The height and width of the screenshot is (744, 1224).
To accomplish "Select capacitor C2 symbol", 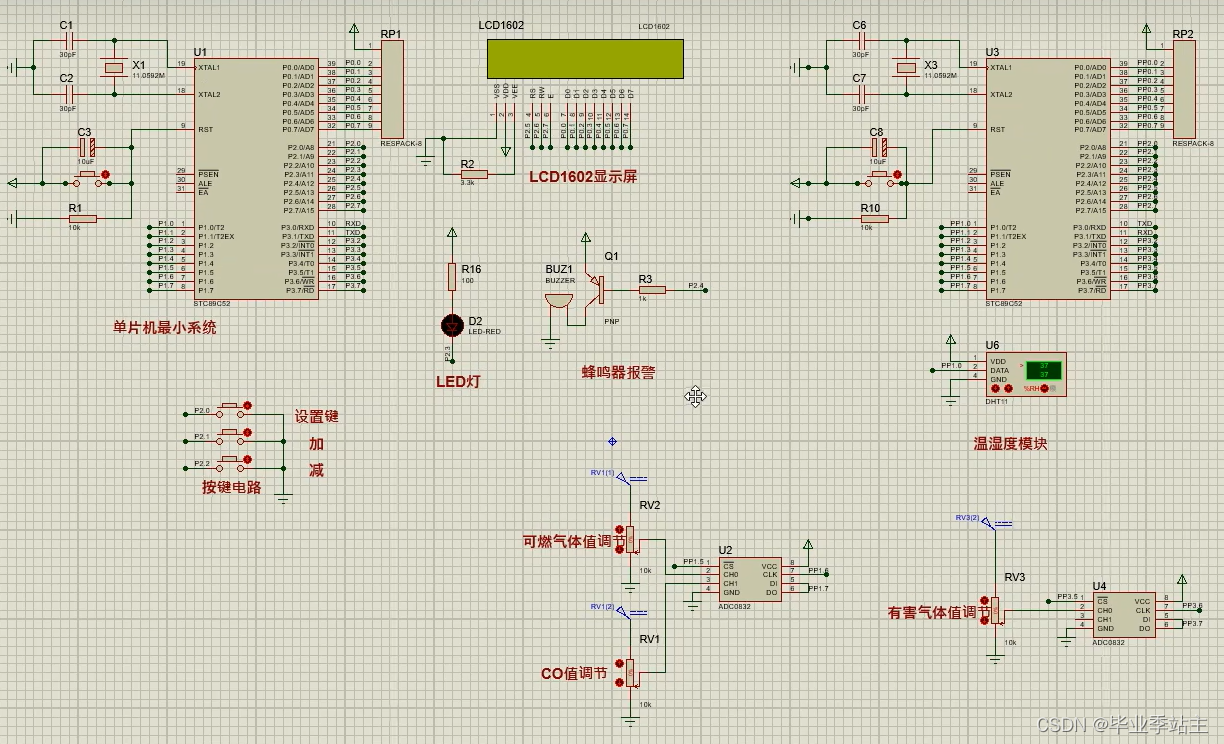I will point(68,94).
